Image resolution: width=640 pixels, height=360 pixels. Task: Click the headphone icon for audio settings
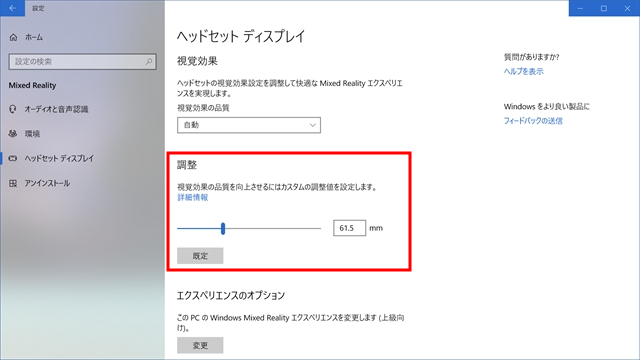[13, 109]
